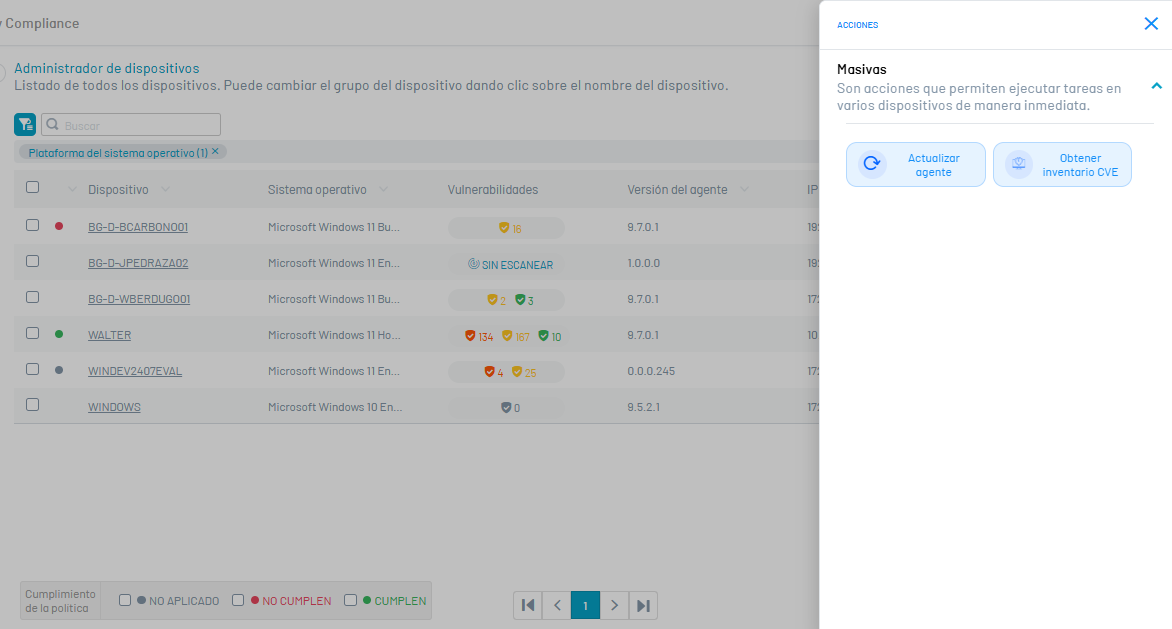This screenshot has width=1172, height=629.
Task: Click the Actualizar agente refresh icon
Action: (x=872, y=164)
